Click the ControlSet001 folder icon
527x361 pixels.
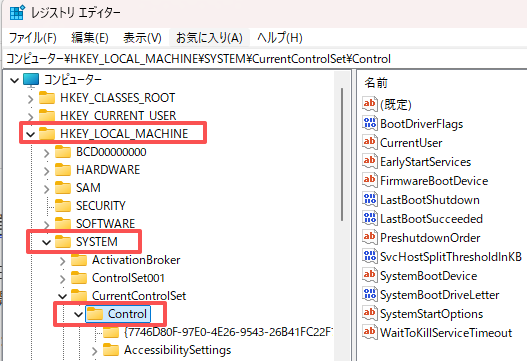coord(79,278)
